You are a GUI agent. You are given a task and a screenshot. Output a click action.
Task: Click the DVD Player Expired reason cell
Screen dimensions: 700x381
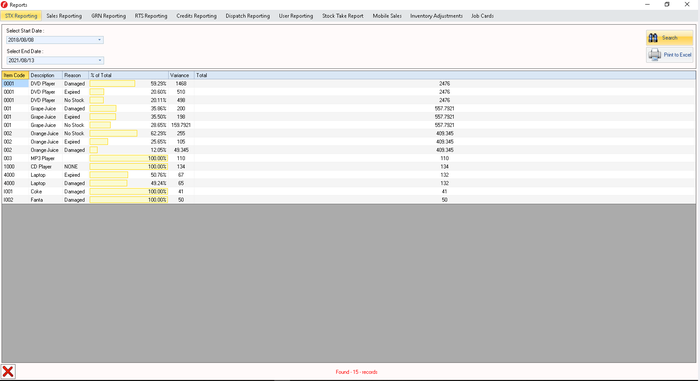click(x=75, y=92)
